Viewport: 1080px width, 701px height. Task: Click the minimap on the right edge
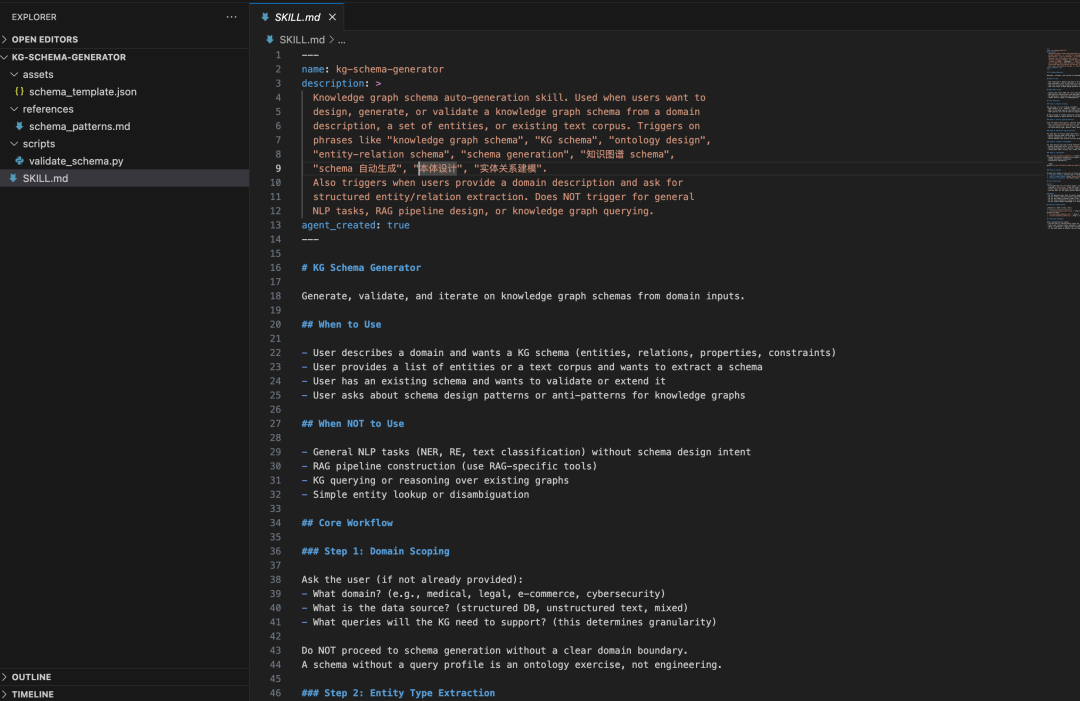click(x=1061, y=139)
